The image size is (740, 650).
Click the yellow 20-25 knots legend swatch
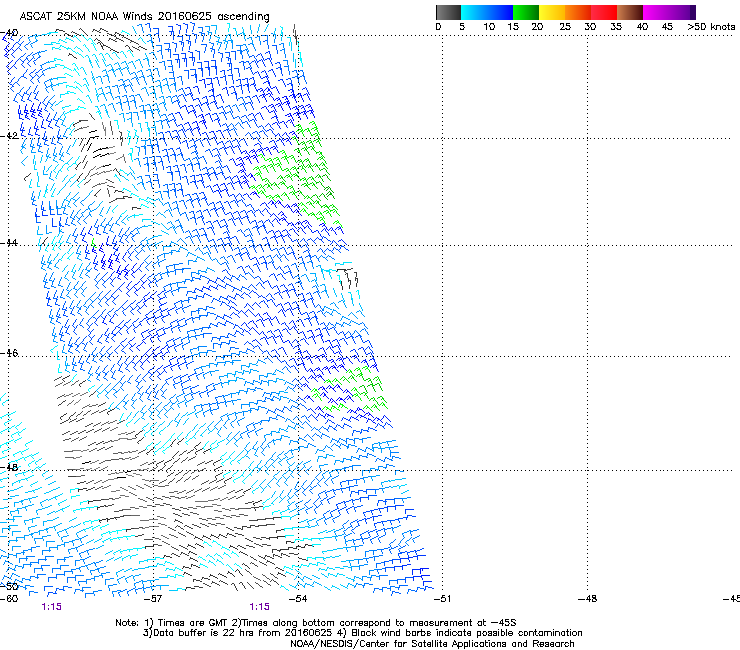point(552,12)
